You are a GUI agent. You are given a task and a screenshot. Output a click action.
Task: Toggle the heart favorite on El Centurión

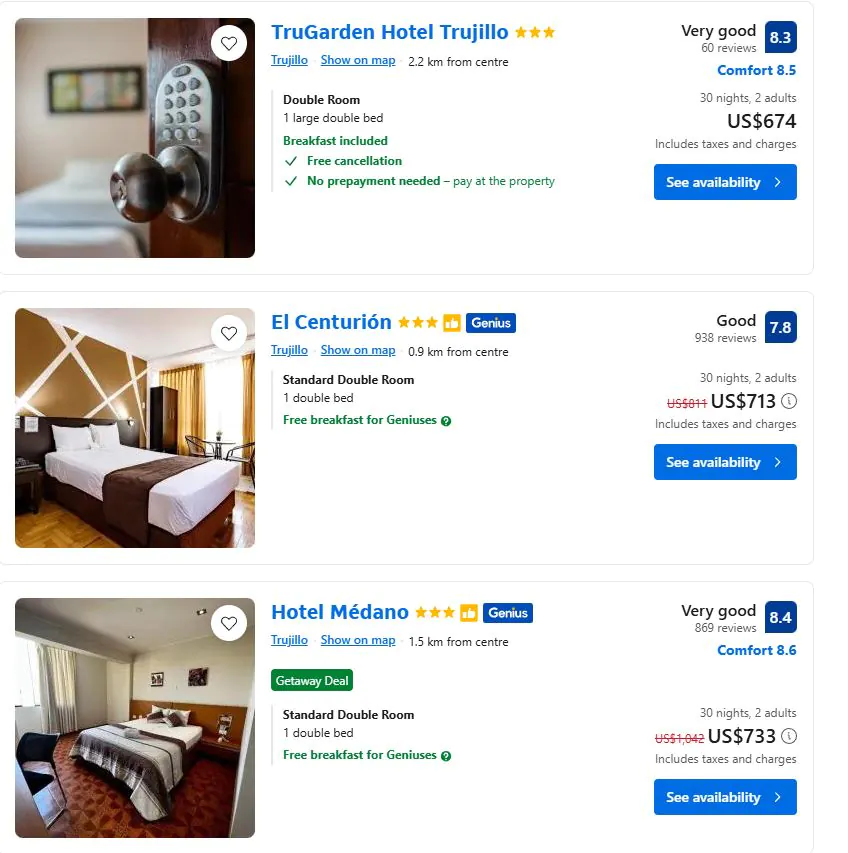click(229, 333)
